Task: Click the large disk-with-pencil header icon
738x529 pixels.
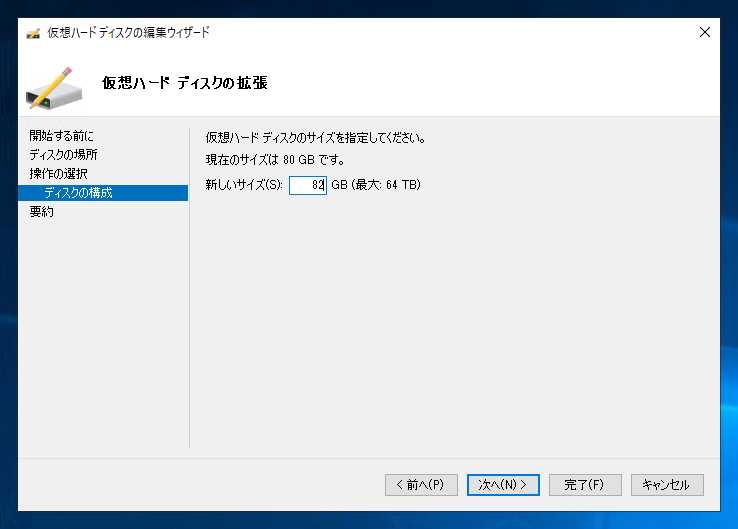Action: pyautogui.click(x=54, y=88)
